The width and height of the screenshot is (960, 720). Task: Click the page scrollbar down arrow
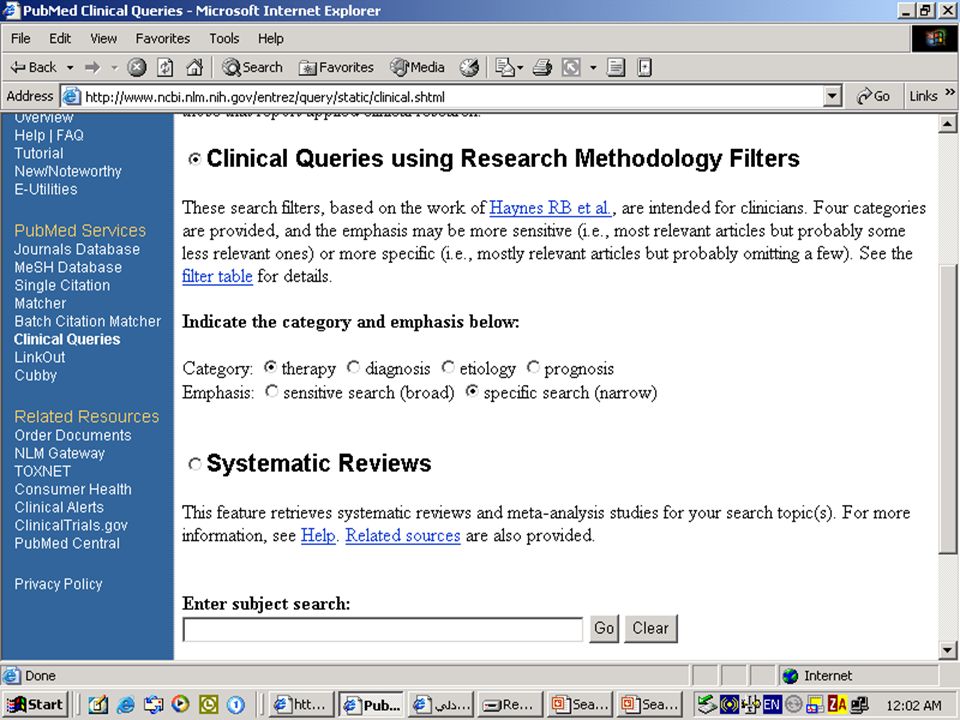click(947, 651)
